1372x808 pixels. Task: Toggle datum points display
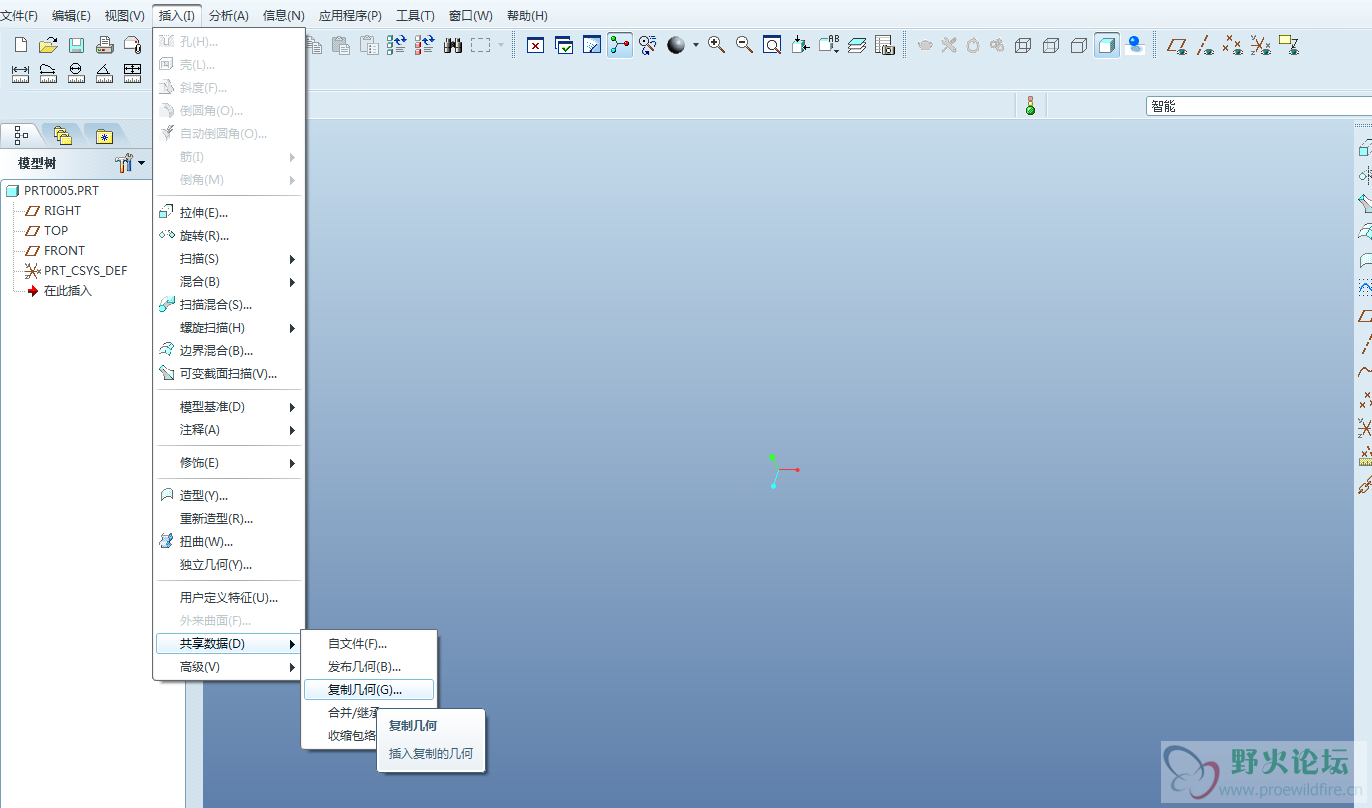pos(1233,45)
